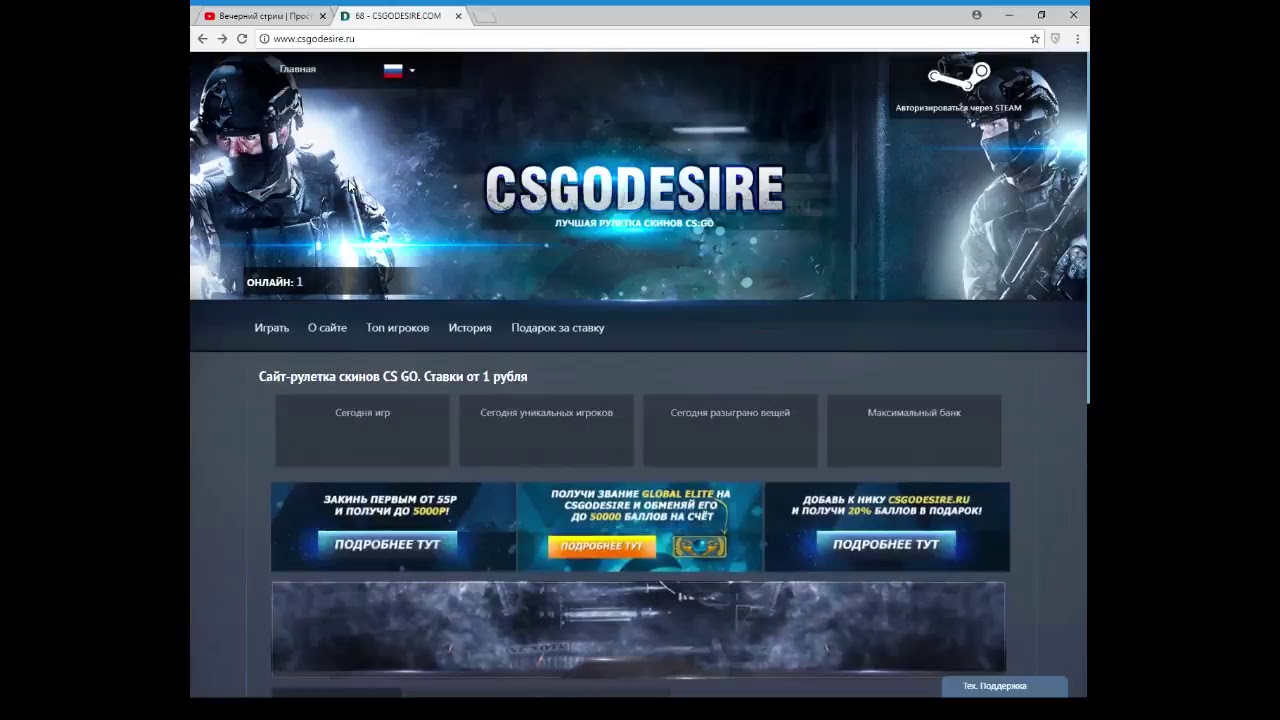Click the 'ОНЛАЙН: 1' counter

[x=274, y=282]
